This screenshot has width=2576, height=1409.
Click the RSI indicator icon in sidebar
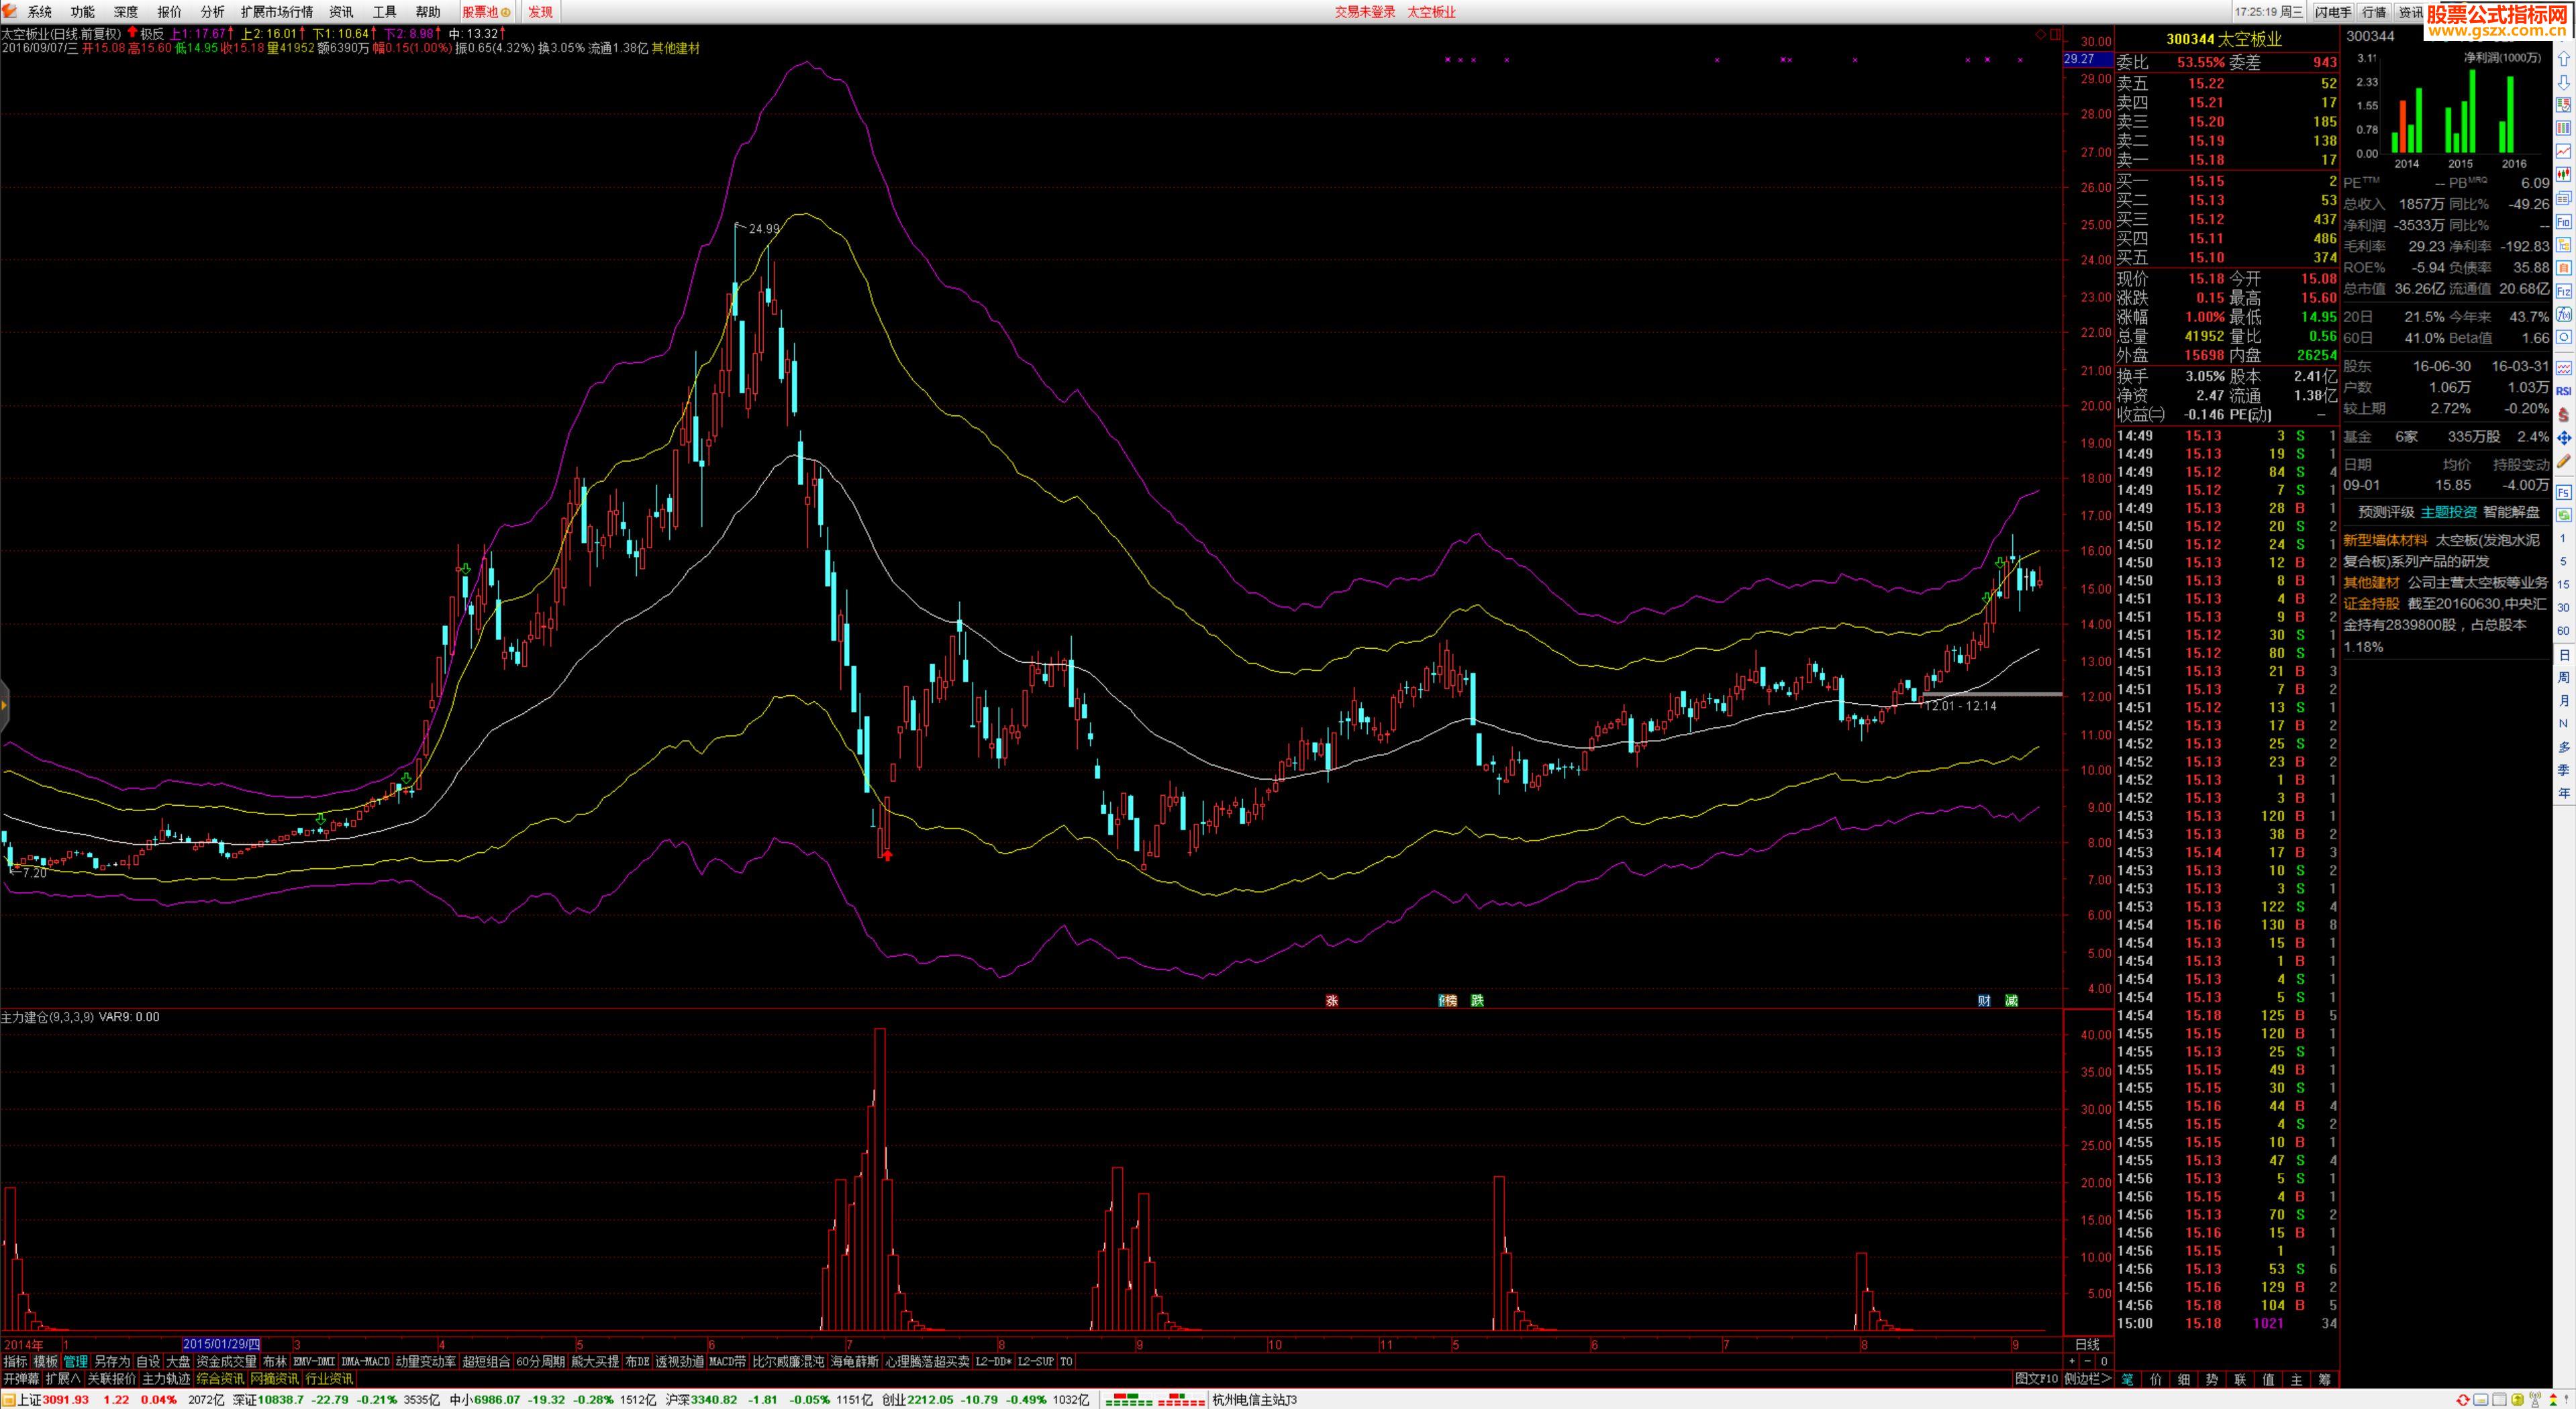tap(2563, 391)
